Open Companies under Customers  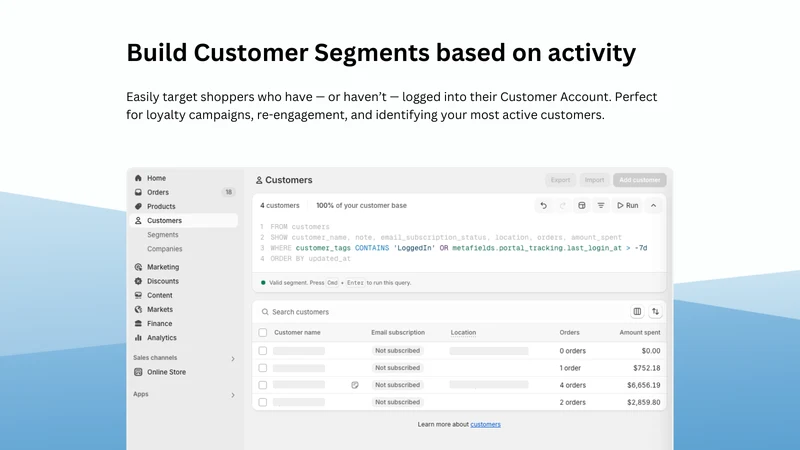(x=164, y=249)
